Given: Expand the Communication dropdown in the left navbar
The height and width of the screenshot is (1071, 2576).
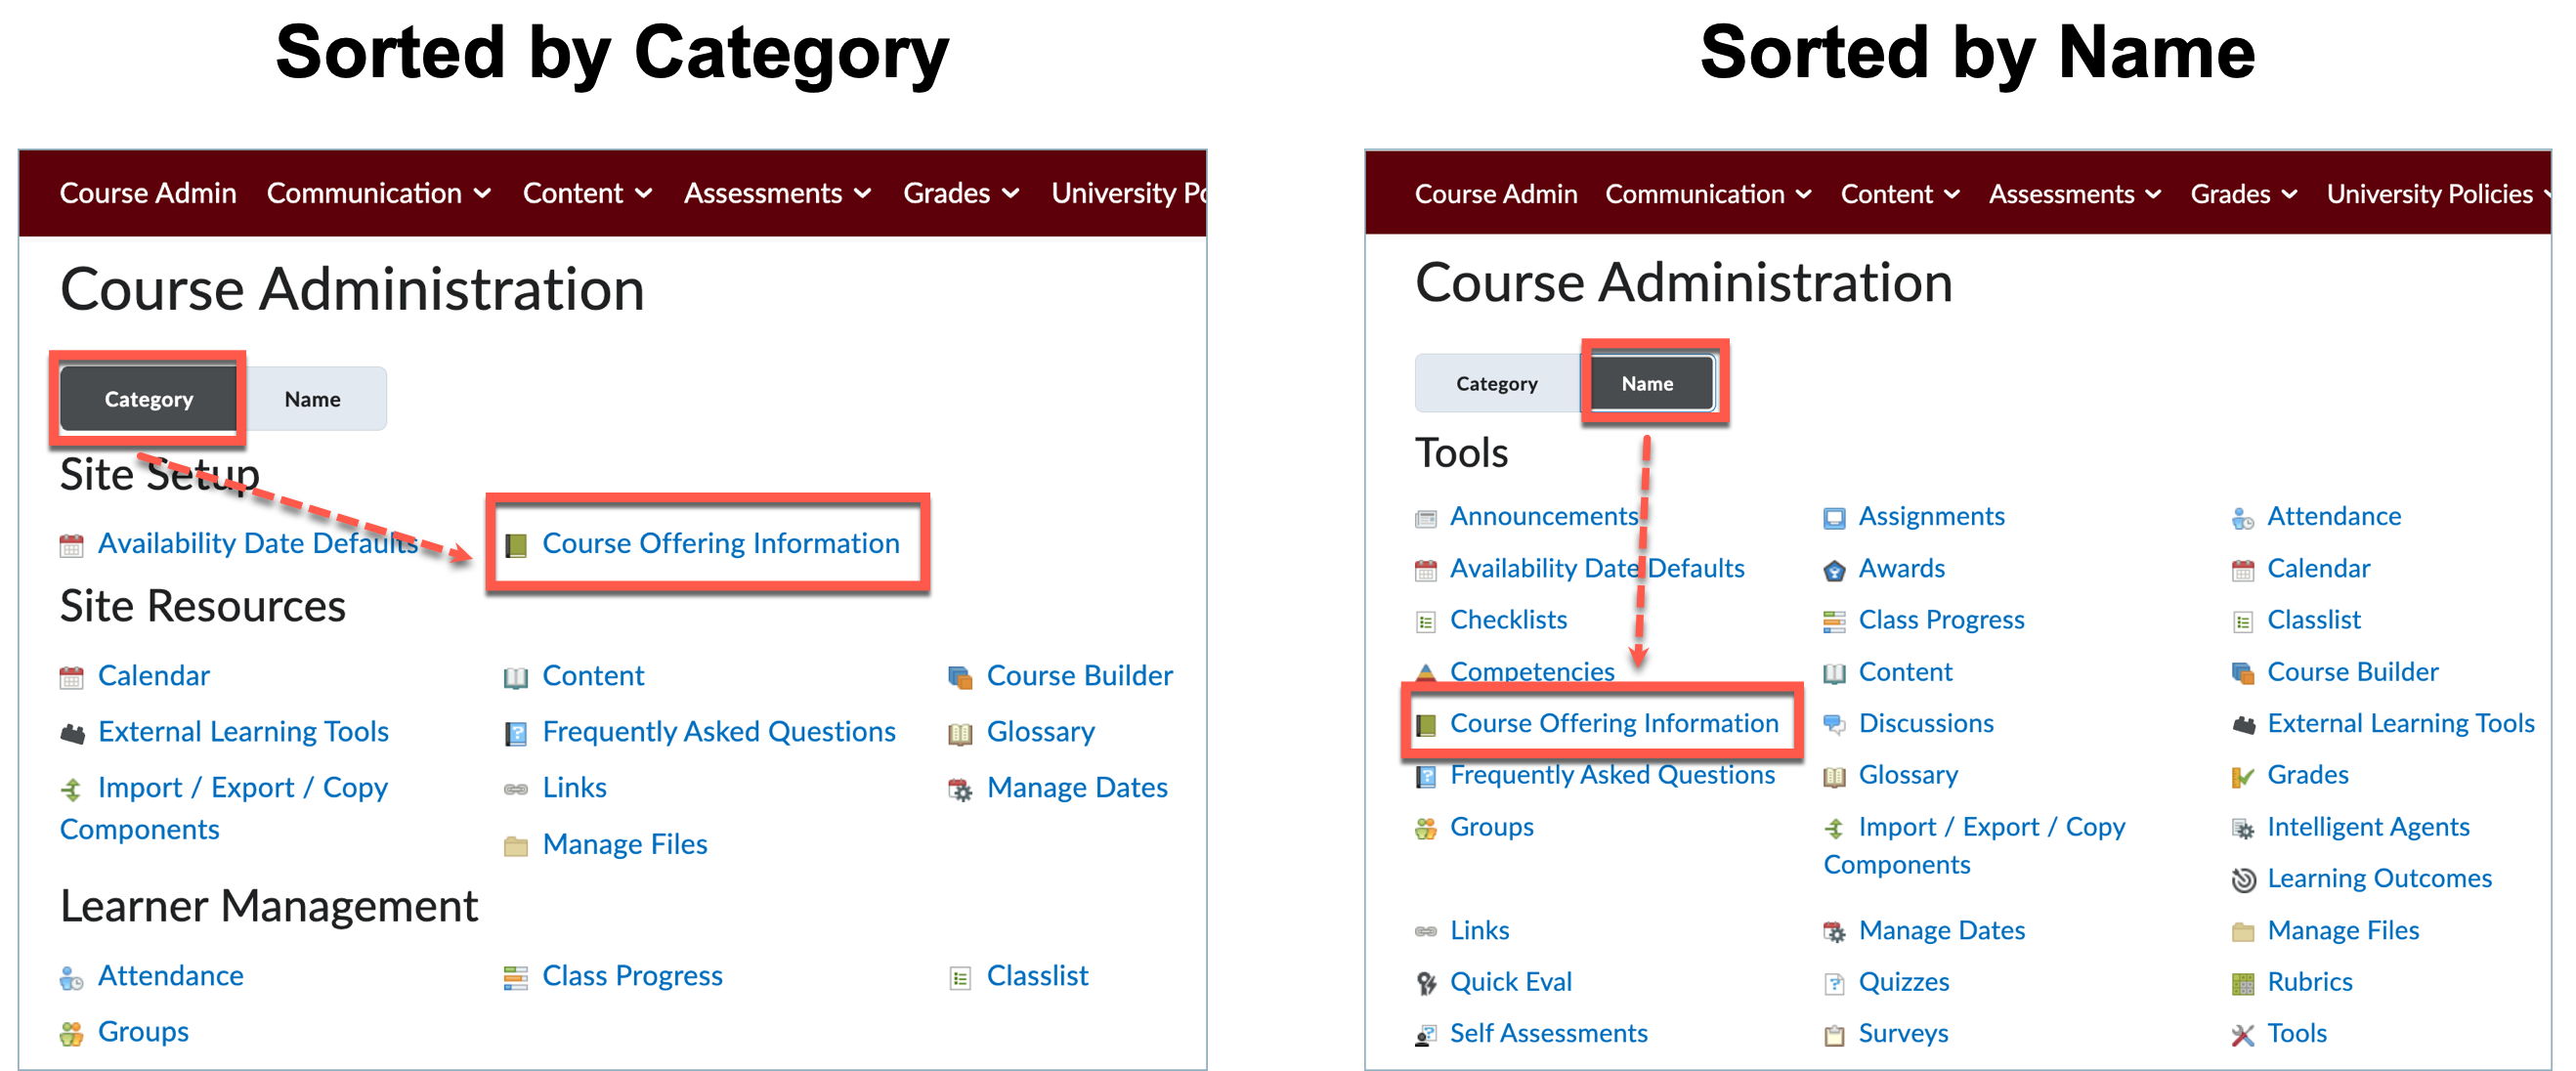Looking at the screenshot, I should (378, 193).
